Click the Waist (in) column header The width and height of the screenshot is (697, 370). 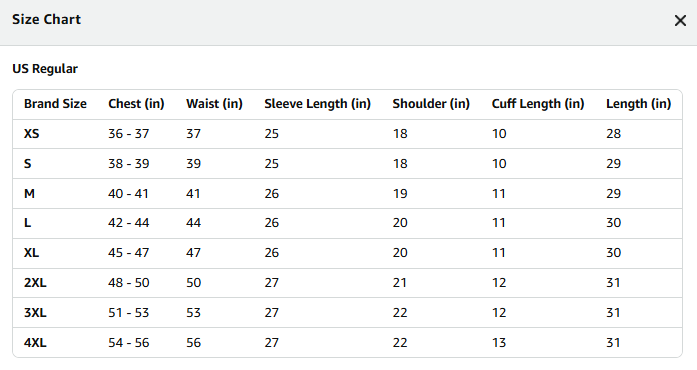coord(214,104)
